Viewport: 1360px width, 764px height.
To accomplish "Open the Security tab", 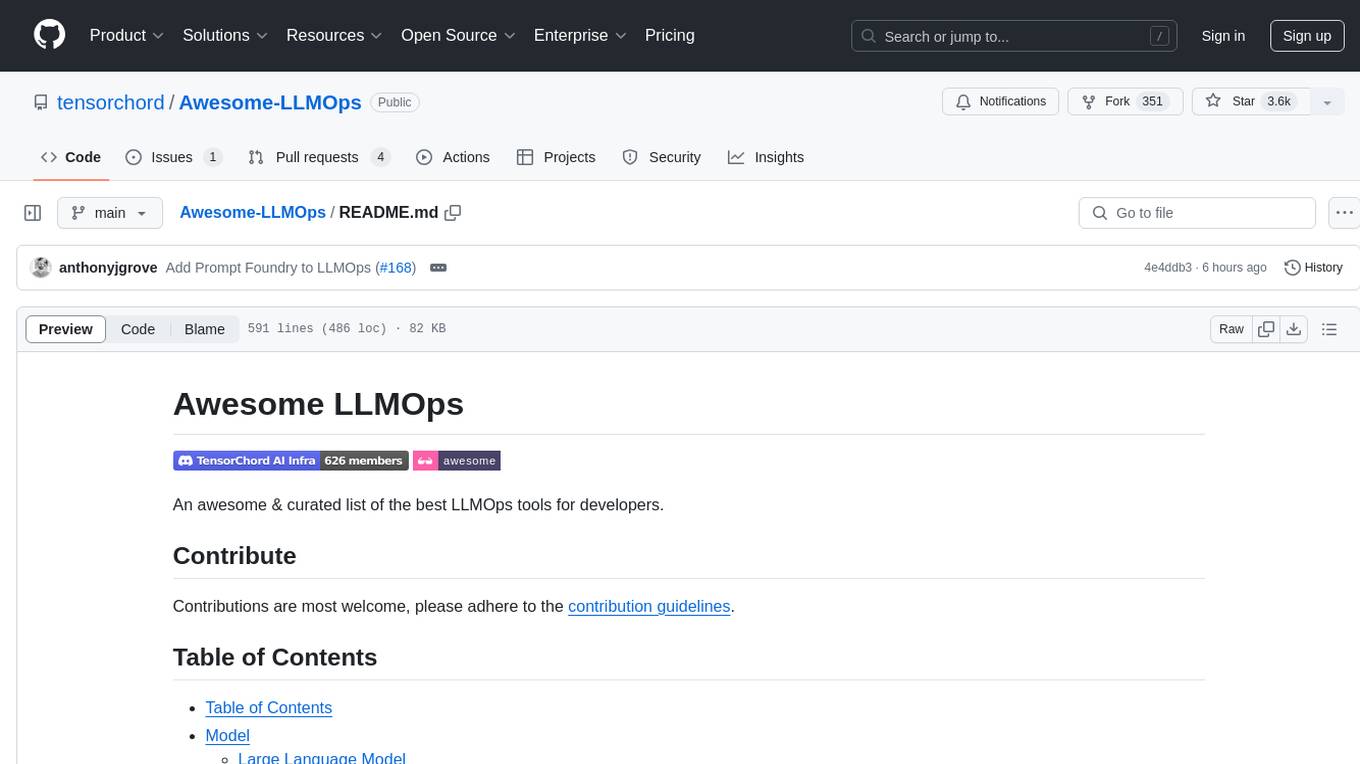I will click(x=662, y=157).
